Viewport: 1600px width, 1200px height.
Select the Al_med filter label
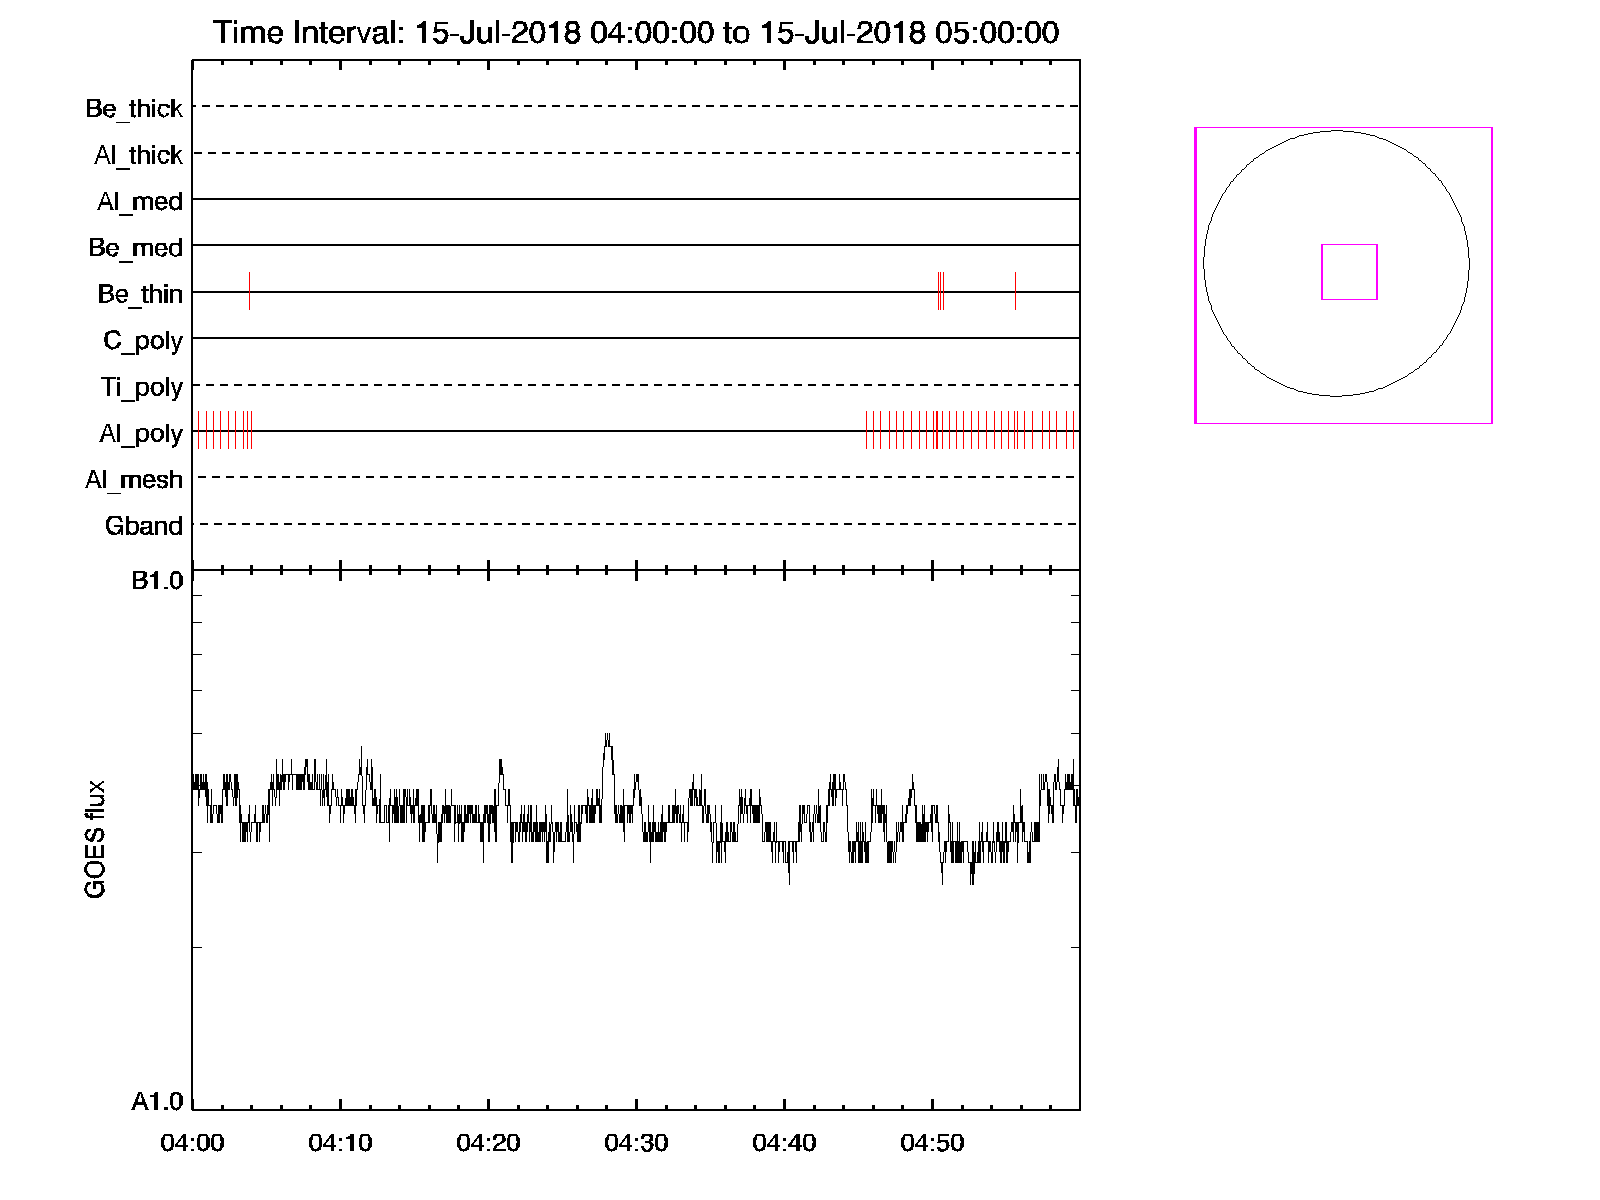pos(139,201)
